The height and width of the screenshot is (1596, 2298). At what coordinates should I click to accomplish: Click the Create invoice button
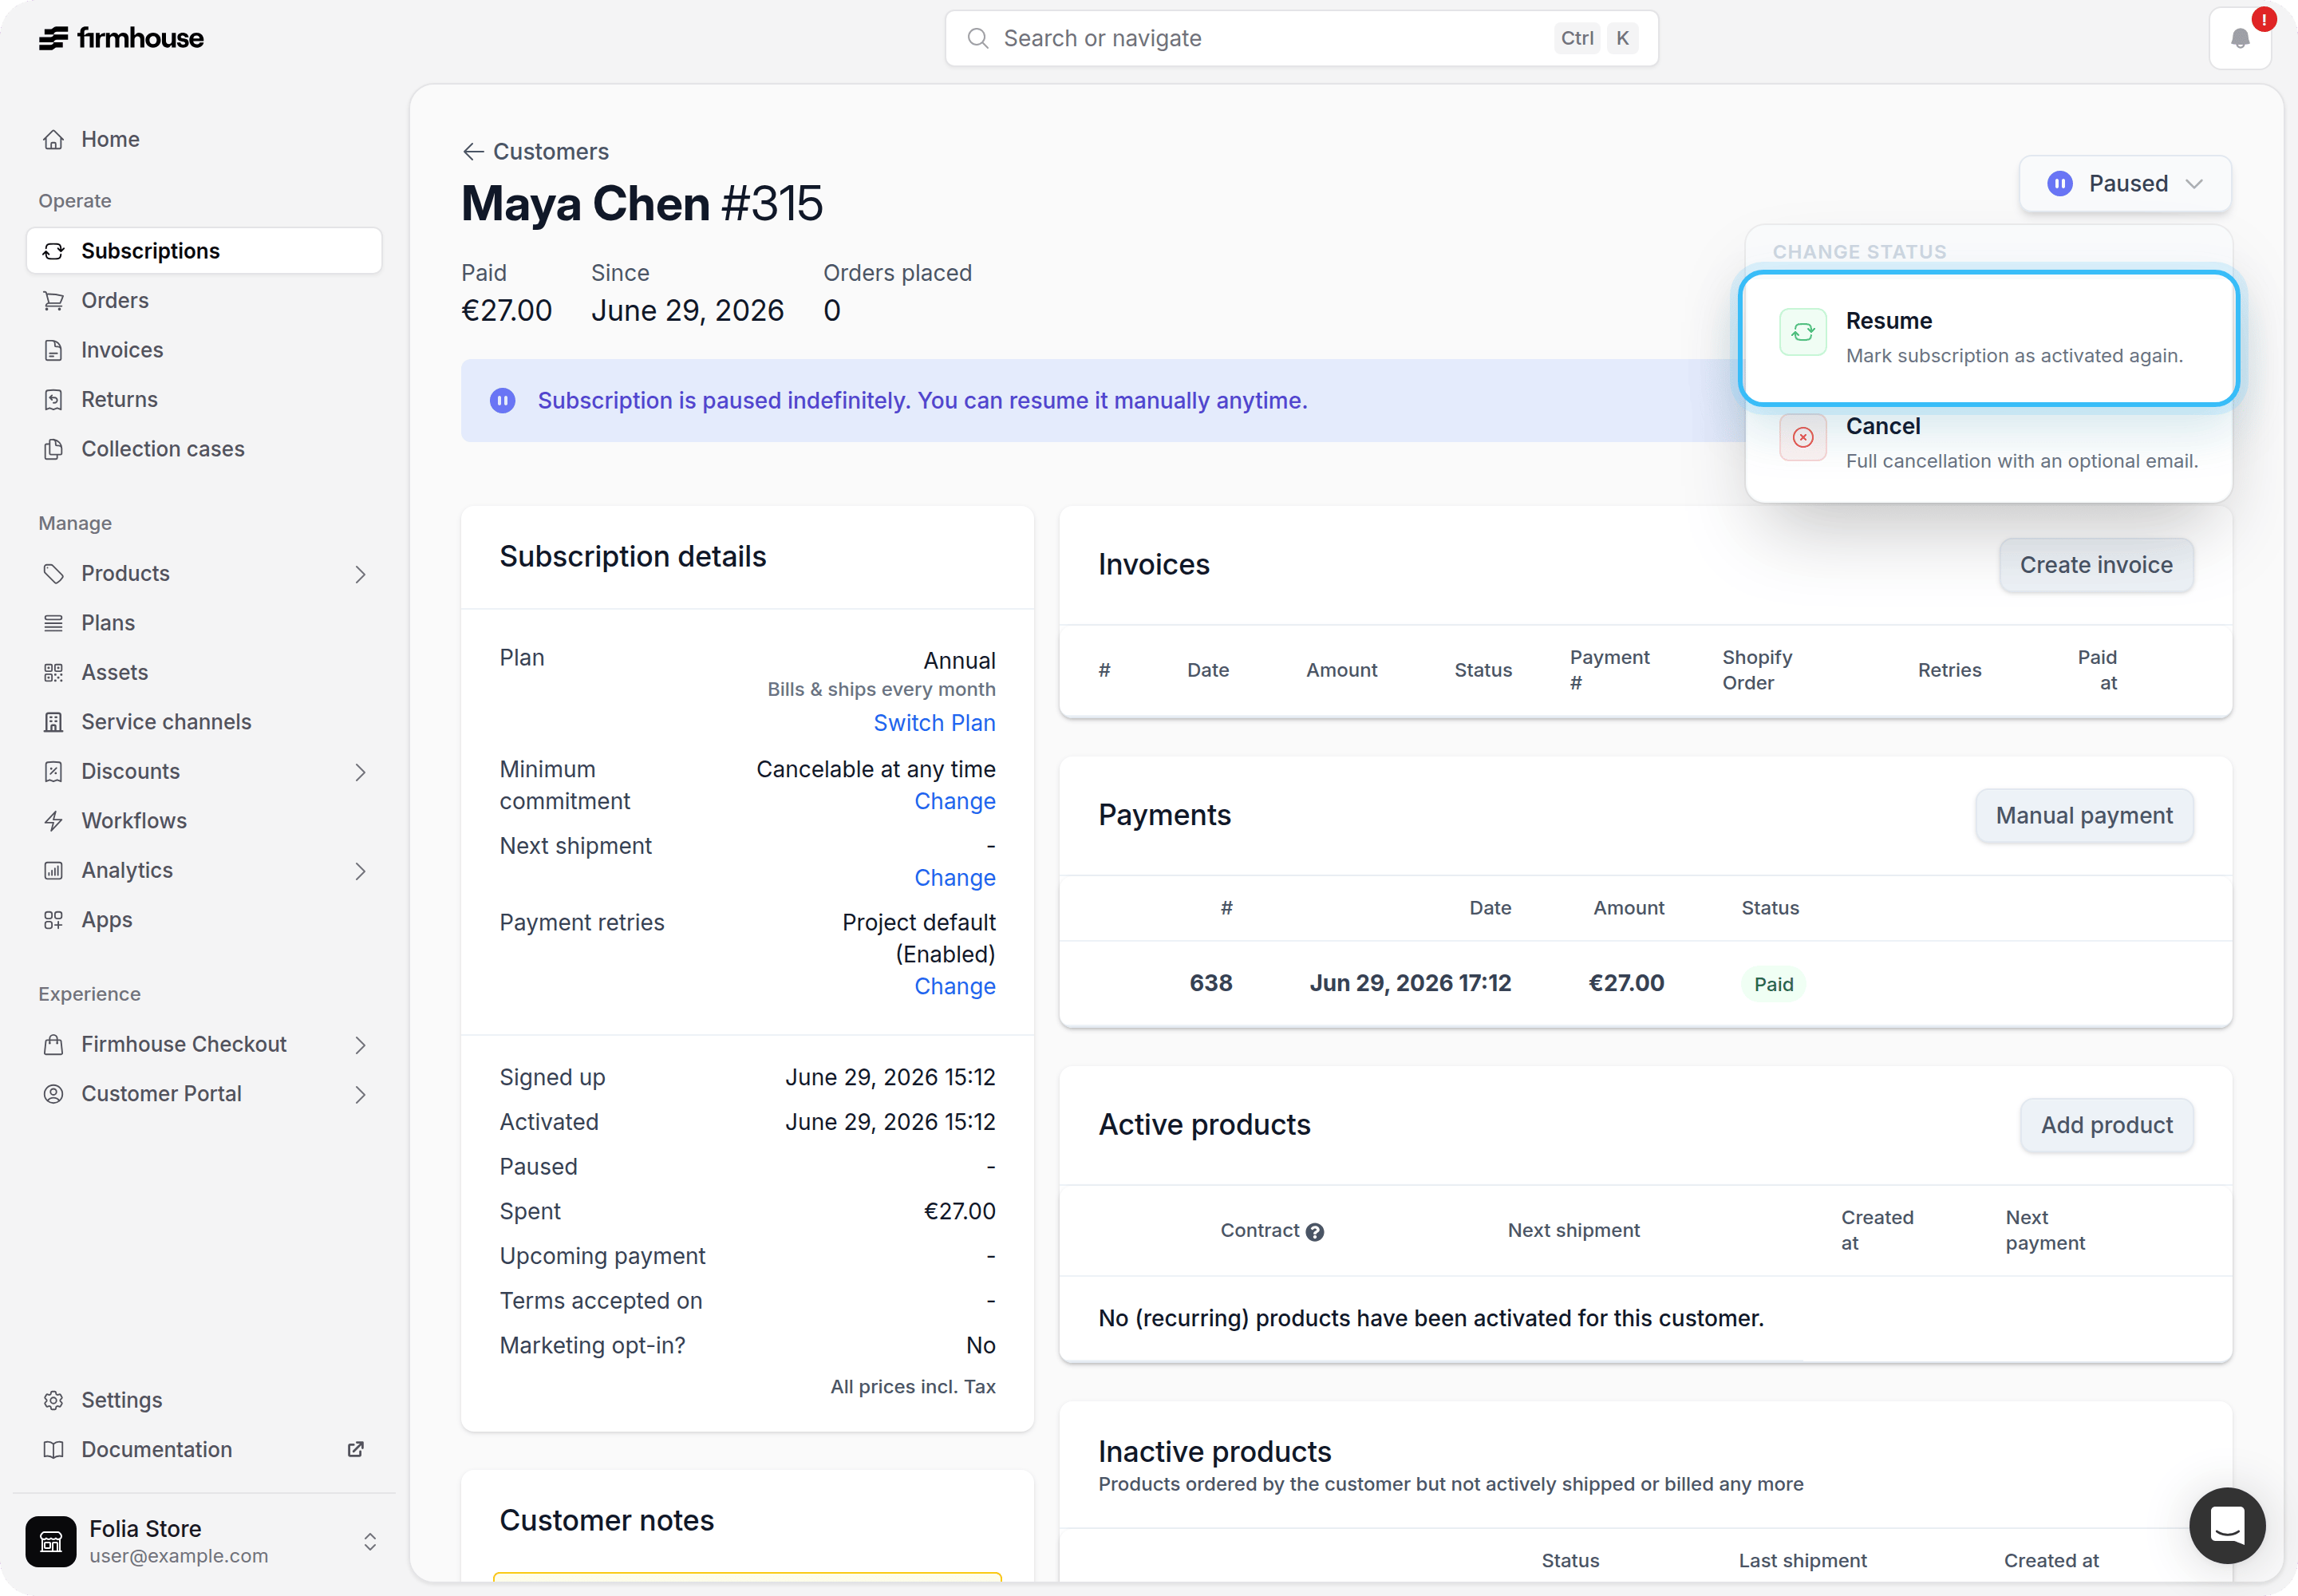click(2096, 565)
